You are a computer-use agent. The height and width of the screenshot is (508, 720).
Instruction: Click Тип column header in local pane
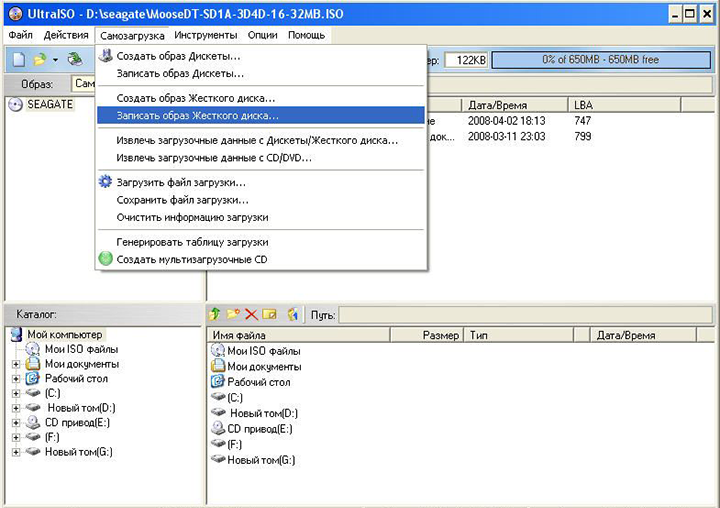pos(518,335)
